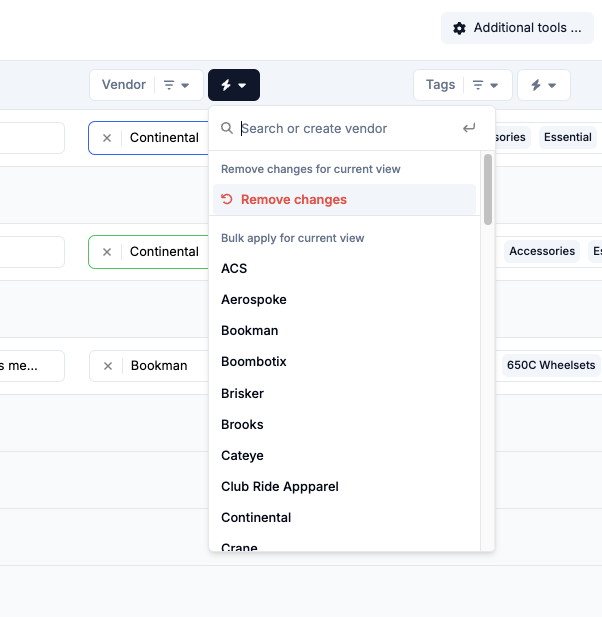Click the 650C Wheelsets tag
The width and height of the screenshot is (602, 617).
550,365
